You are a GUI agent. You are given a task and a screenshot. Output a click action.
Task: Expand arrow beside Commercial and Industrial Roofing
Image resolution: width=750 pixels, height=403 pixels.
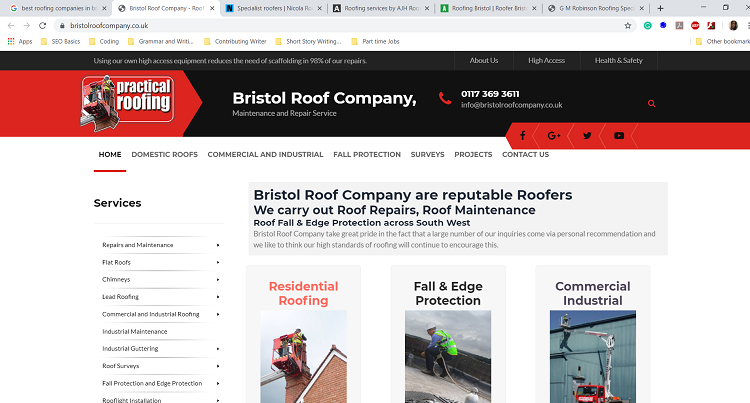[218, 314]
